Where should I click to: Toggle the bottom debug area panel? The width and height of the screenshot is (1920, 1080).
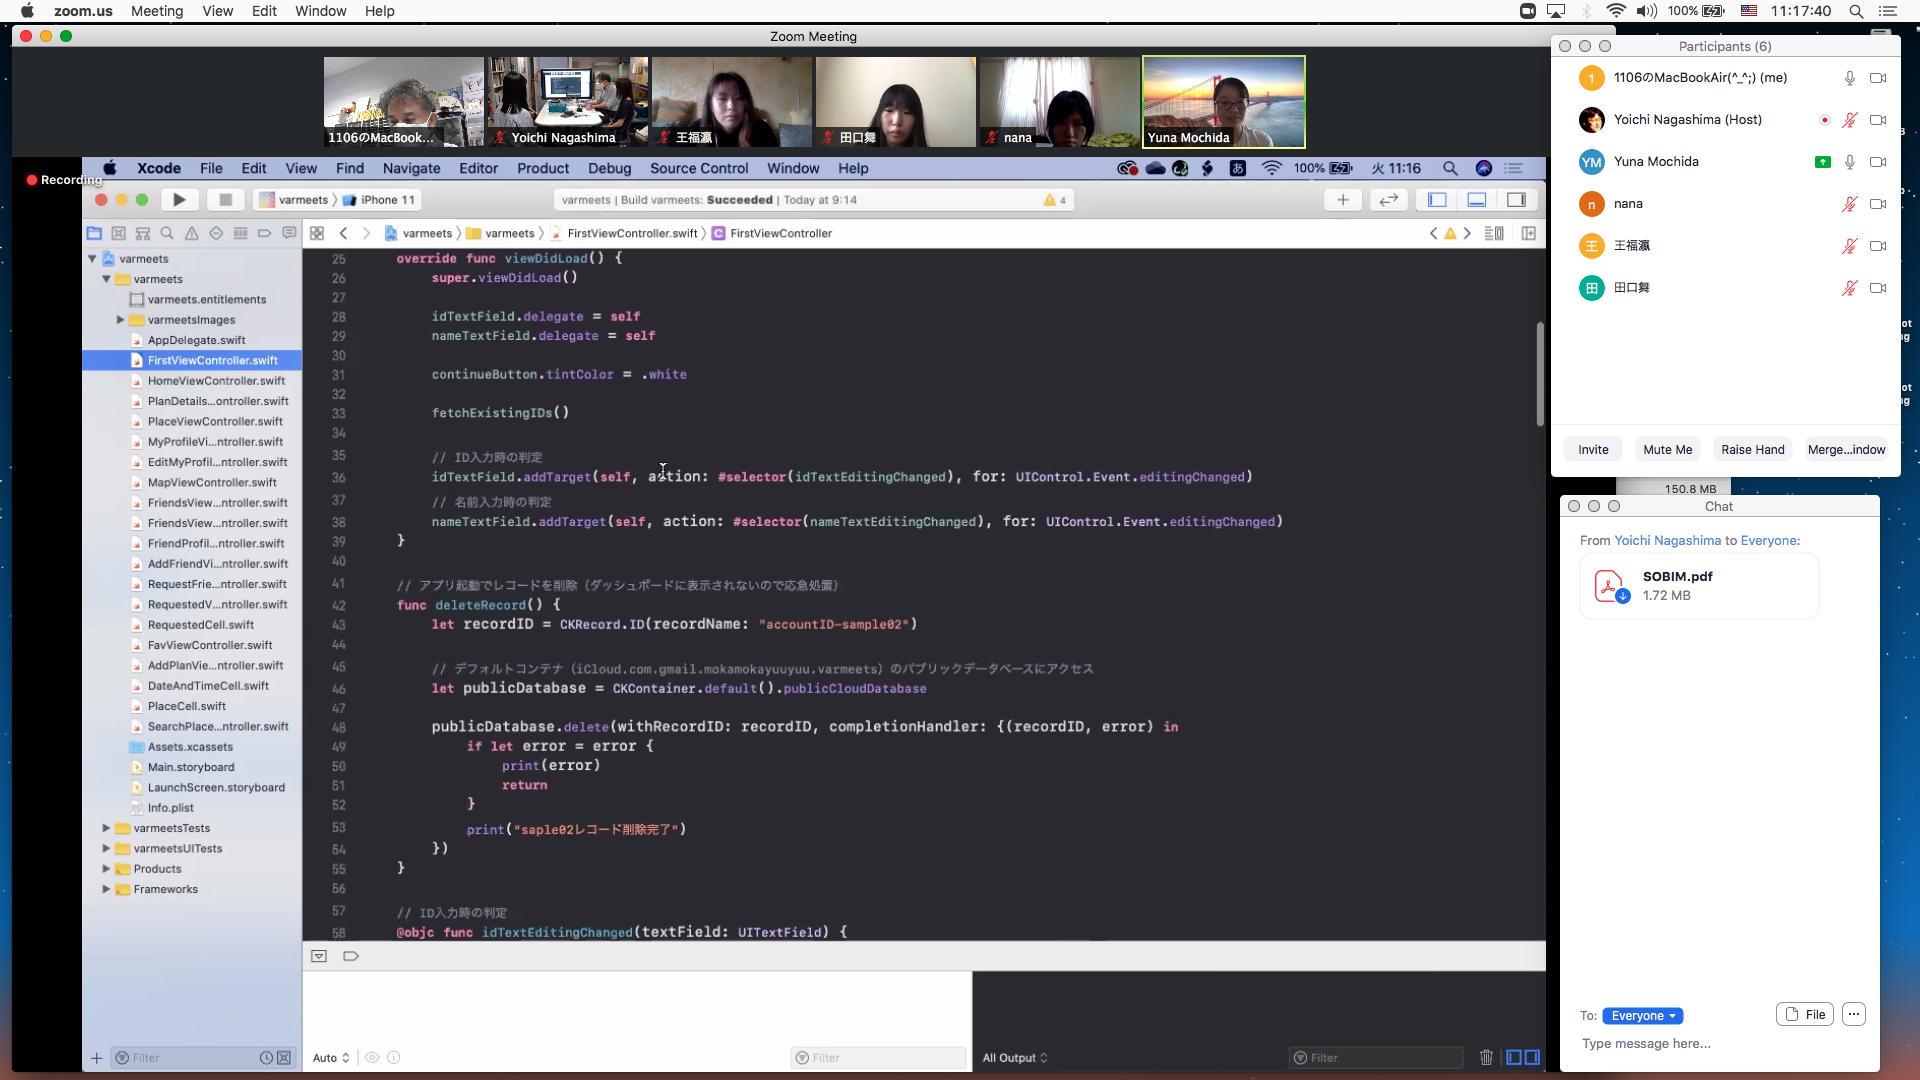coord(1476,200)
